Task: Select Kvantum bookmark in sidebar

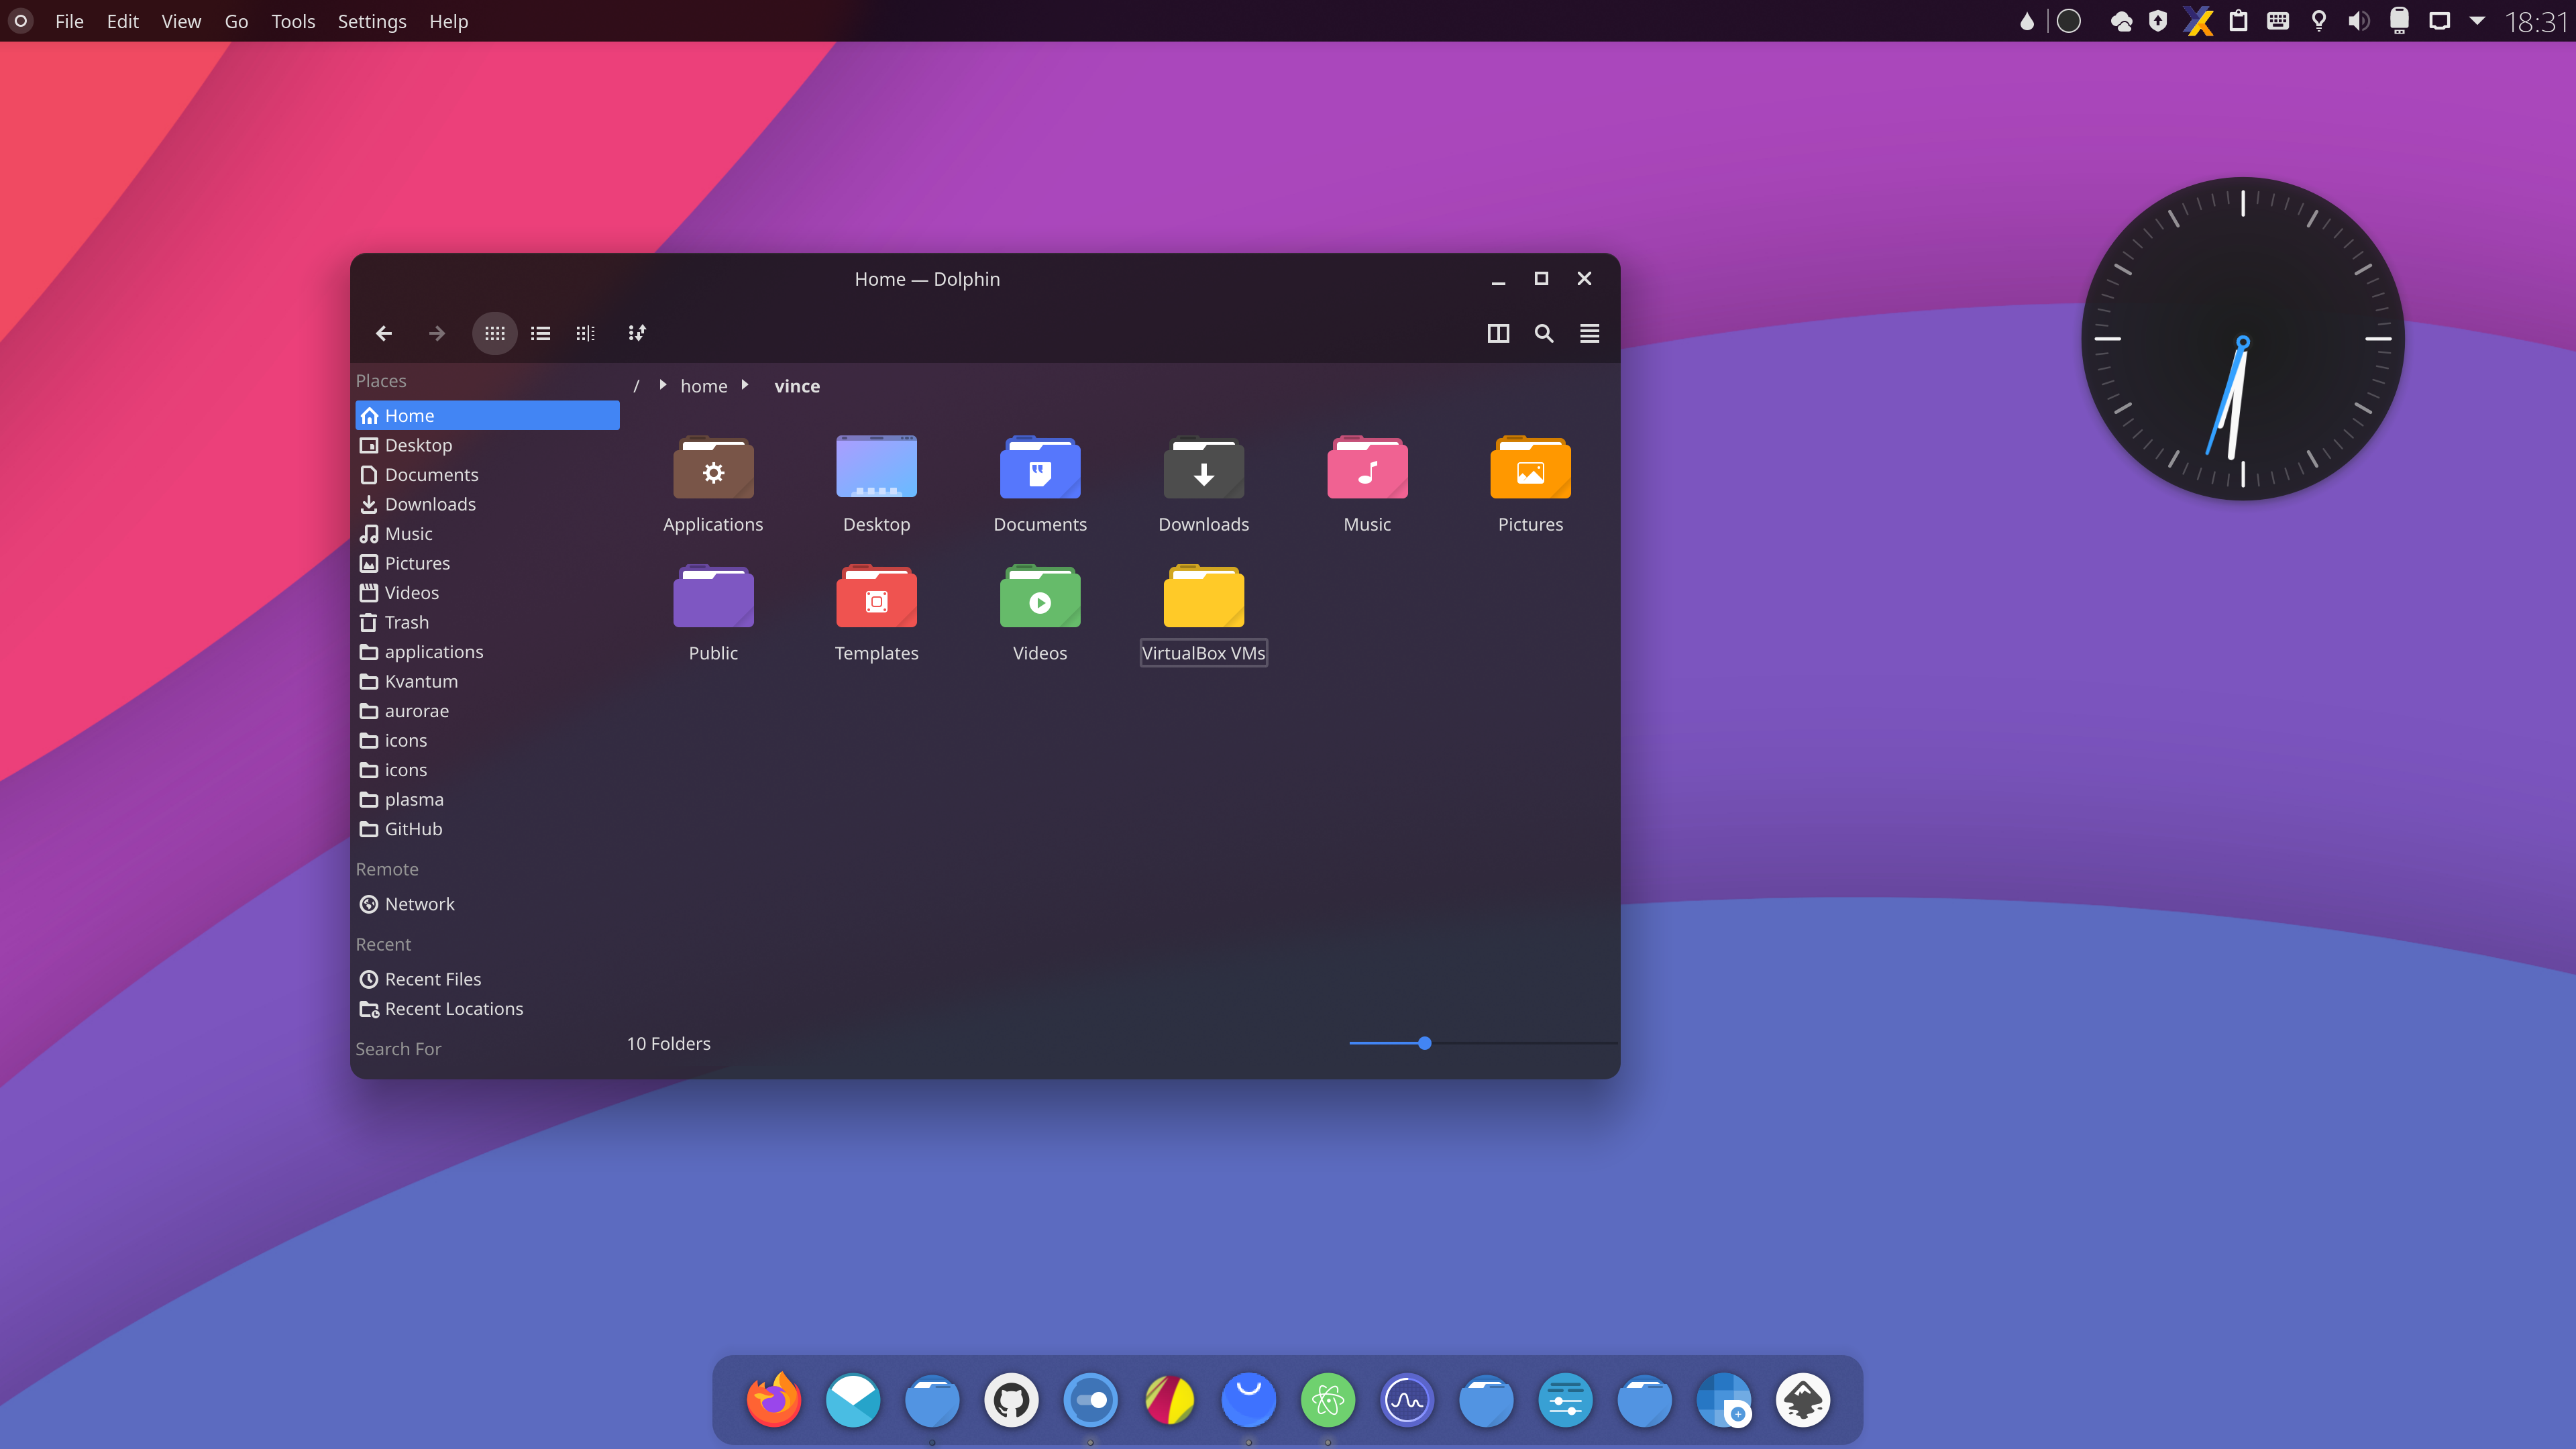Action: [x=487, y=681]
